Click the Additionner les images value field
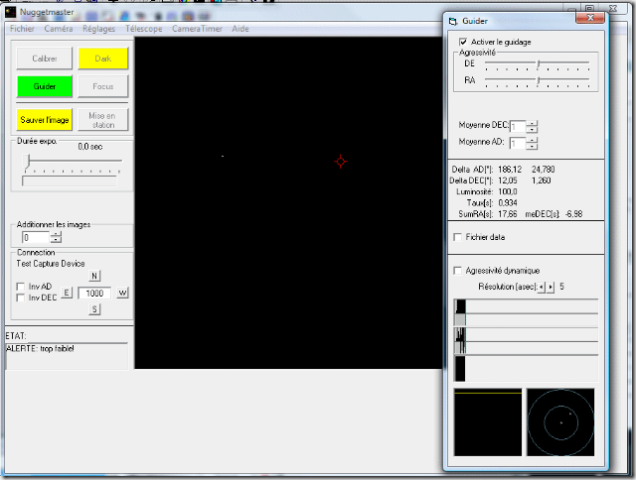The image size is (636, 480). tap(36, 237)
